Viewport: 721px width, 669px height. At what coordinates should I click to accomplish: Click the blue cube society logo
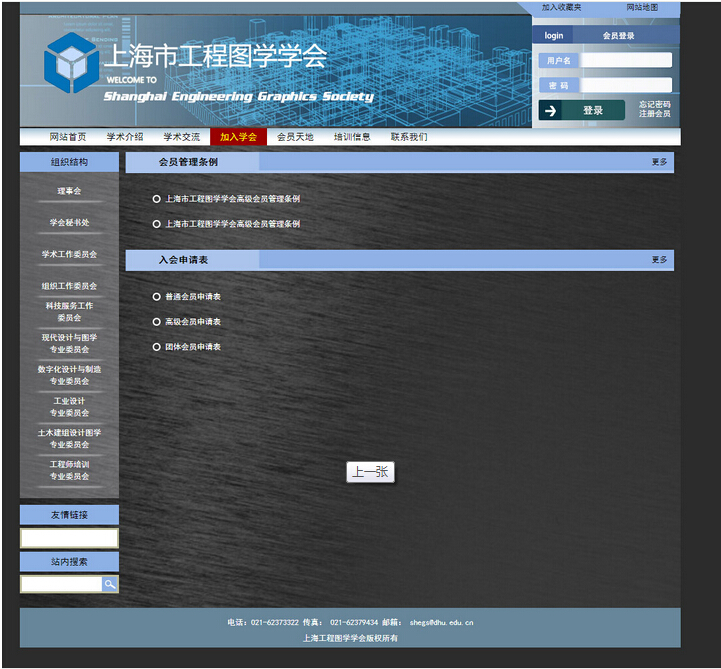[x=71, y=65]
